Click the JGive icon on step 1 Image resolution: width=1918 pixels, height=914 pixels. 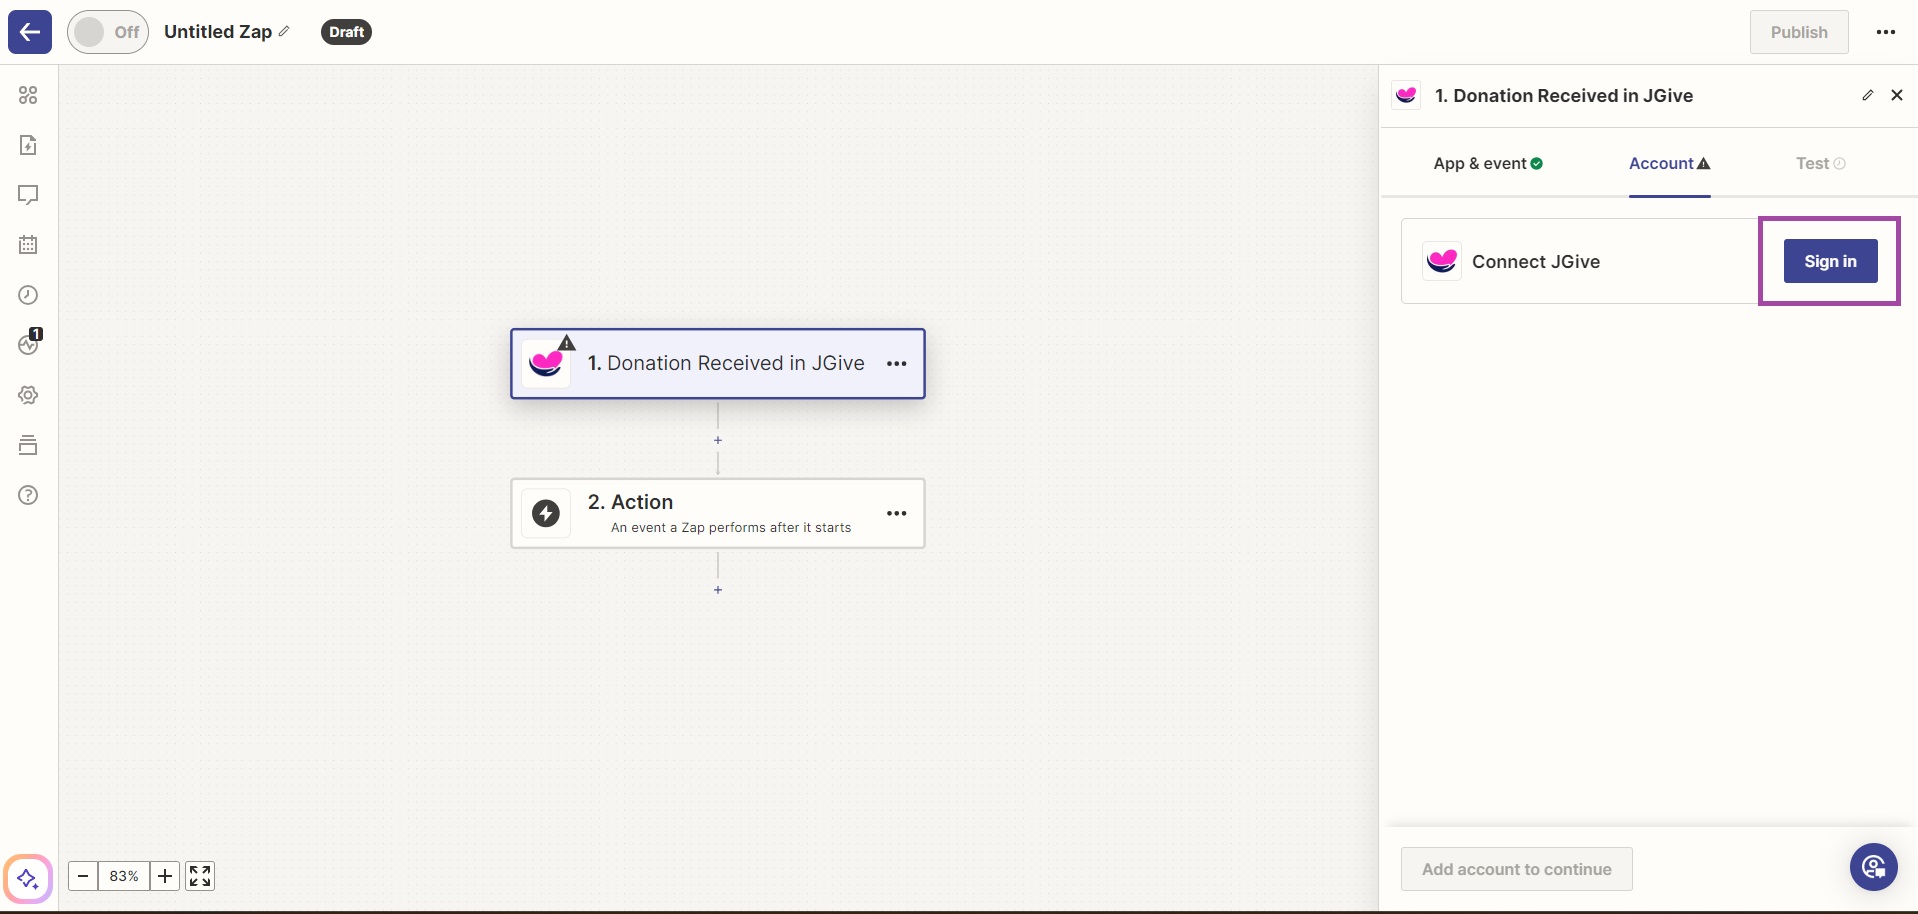[546, 364]
